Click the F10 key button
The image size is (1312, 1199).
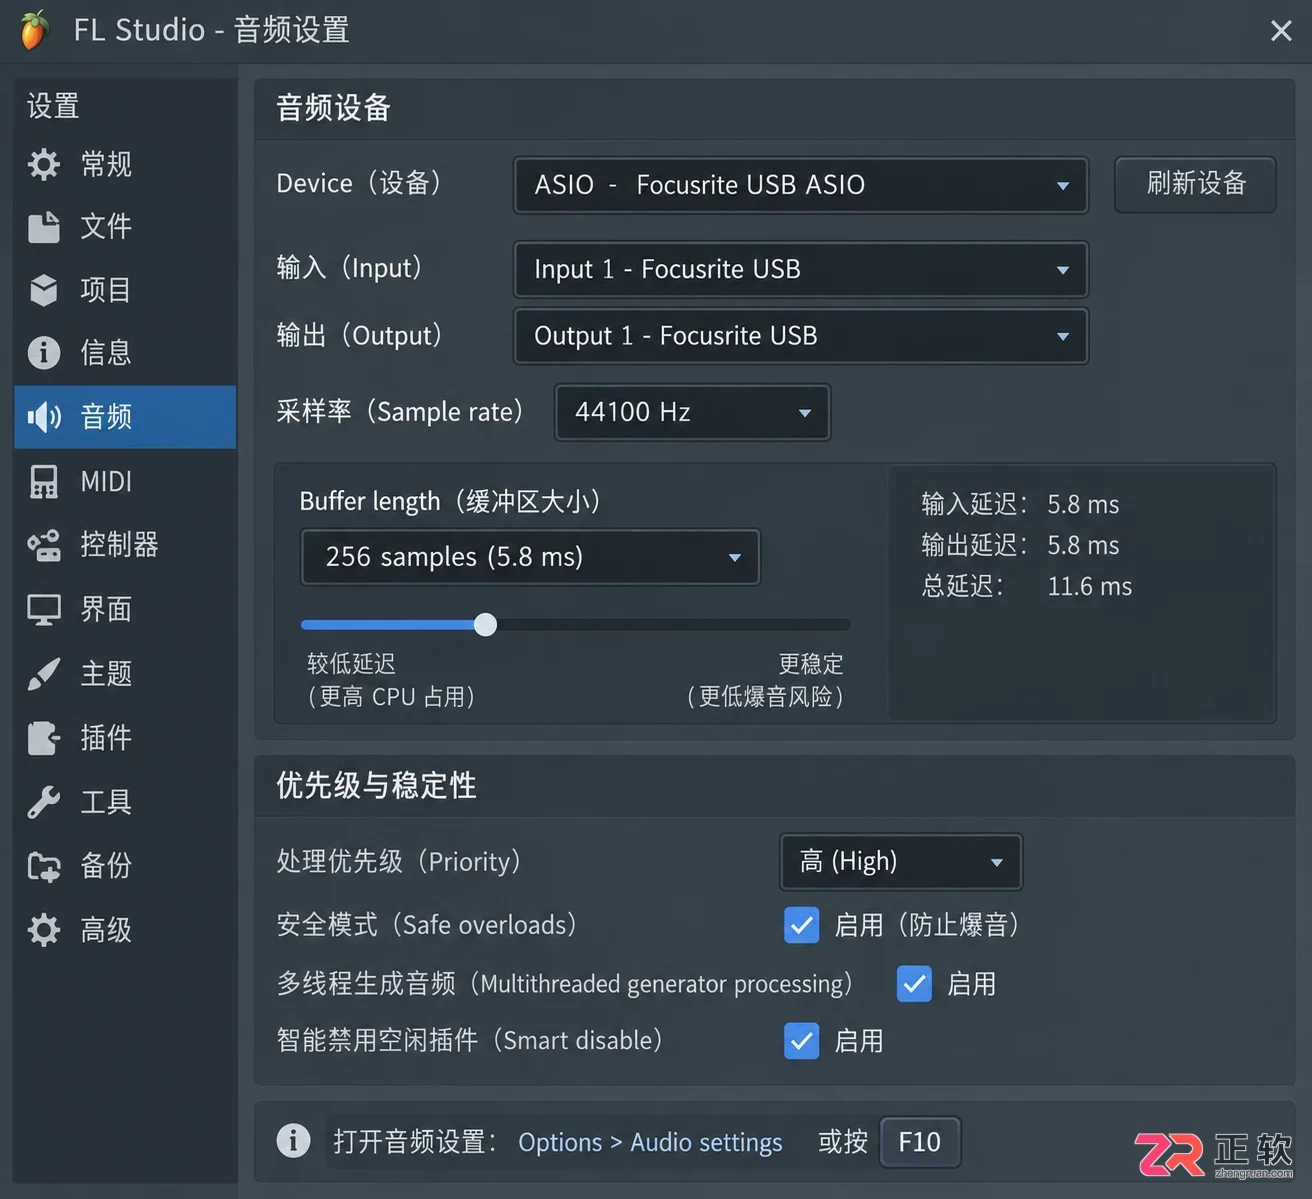point(920,1142)
